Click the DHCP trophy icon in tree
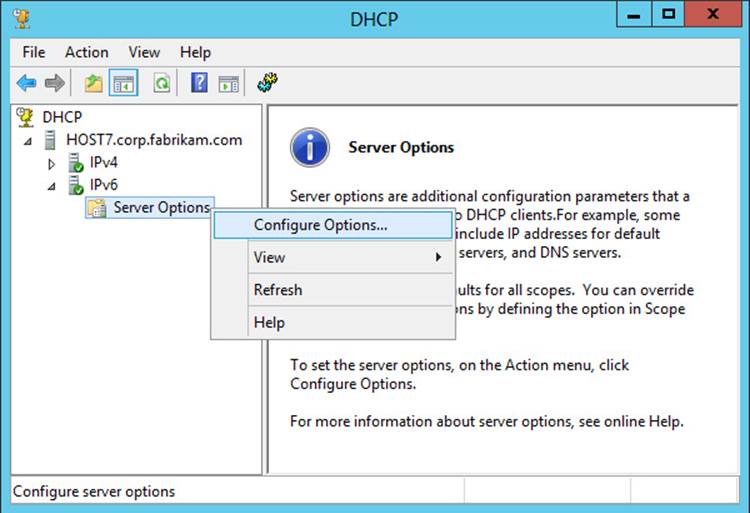750x513 pixels. click(x=25, y=117)
